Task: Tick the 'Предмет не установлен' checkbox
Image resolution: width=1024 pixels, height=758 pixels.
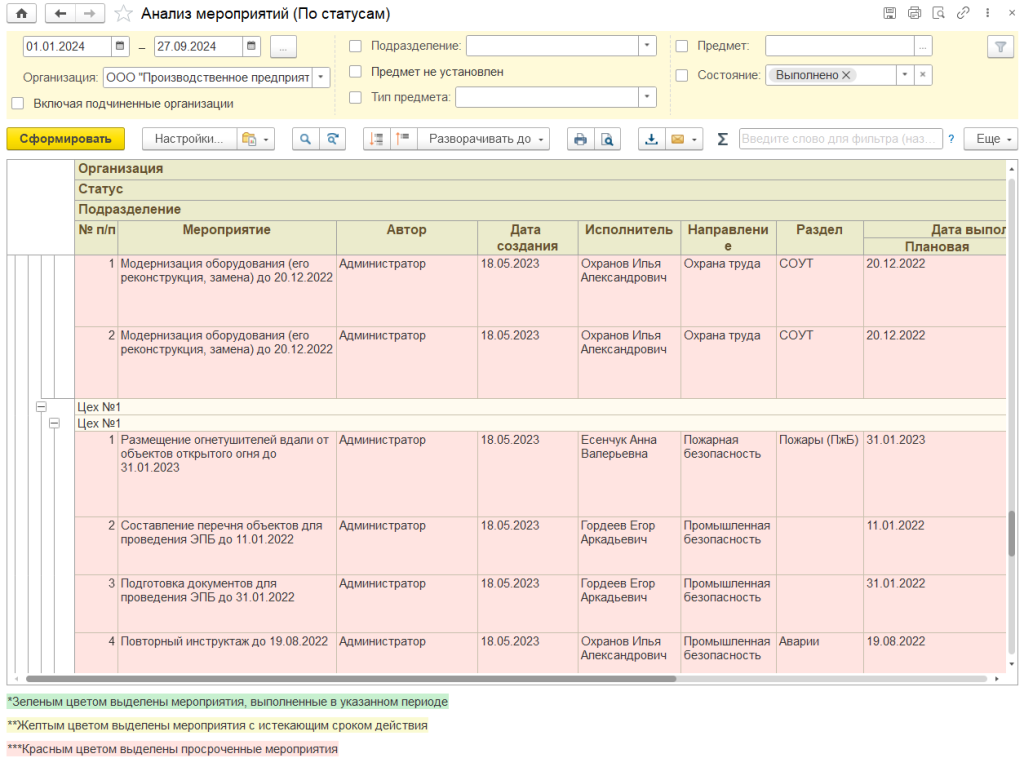Action: click(355, 72)
